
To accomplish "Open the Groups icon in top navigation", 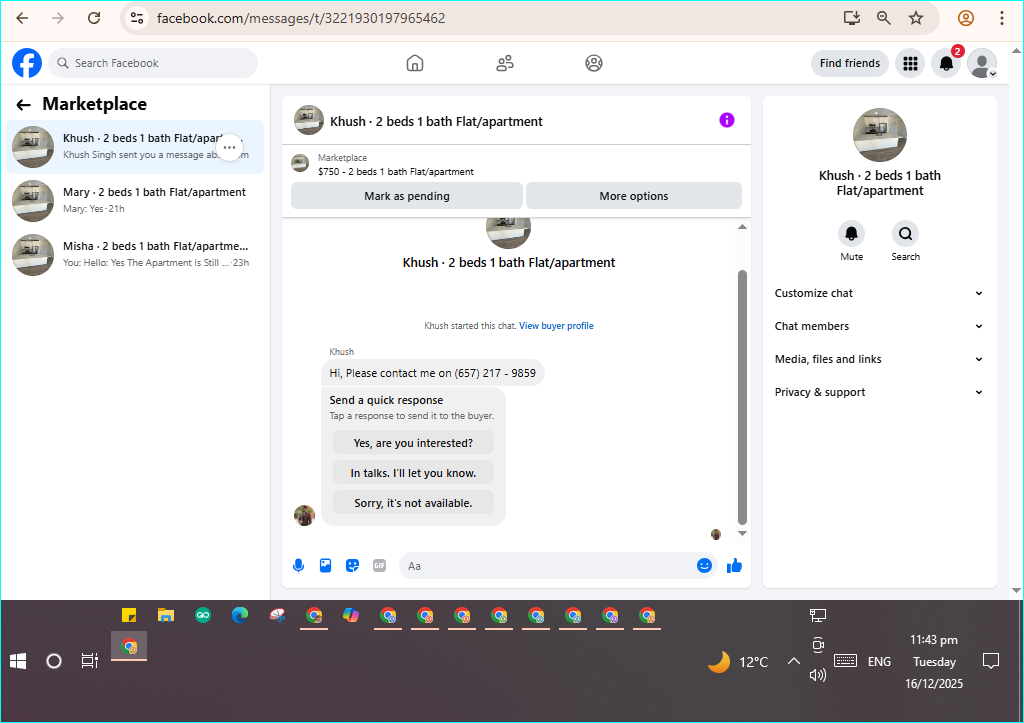I will [x=594, y=63].
